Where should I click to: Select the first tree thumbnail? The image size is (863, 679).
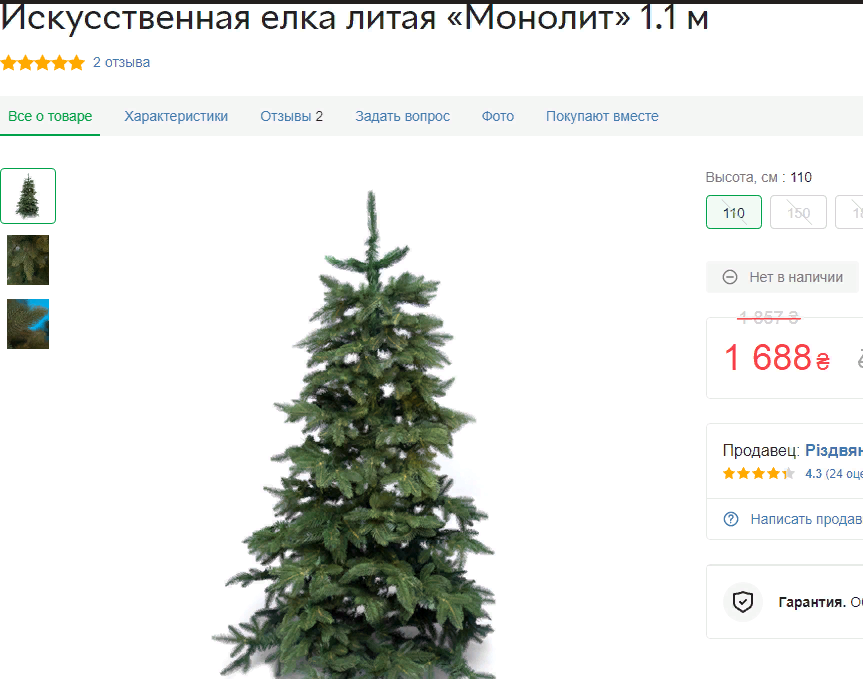pyautogui.click(x=28, y=196)
